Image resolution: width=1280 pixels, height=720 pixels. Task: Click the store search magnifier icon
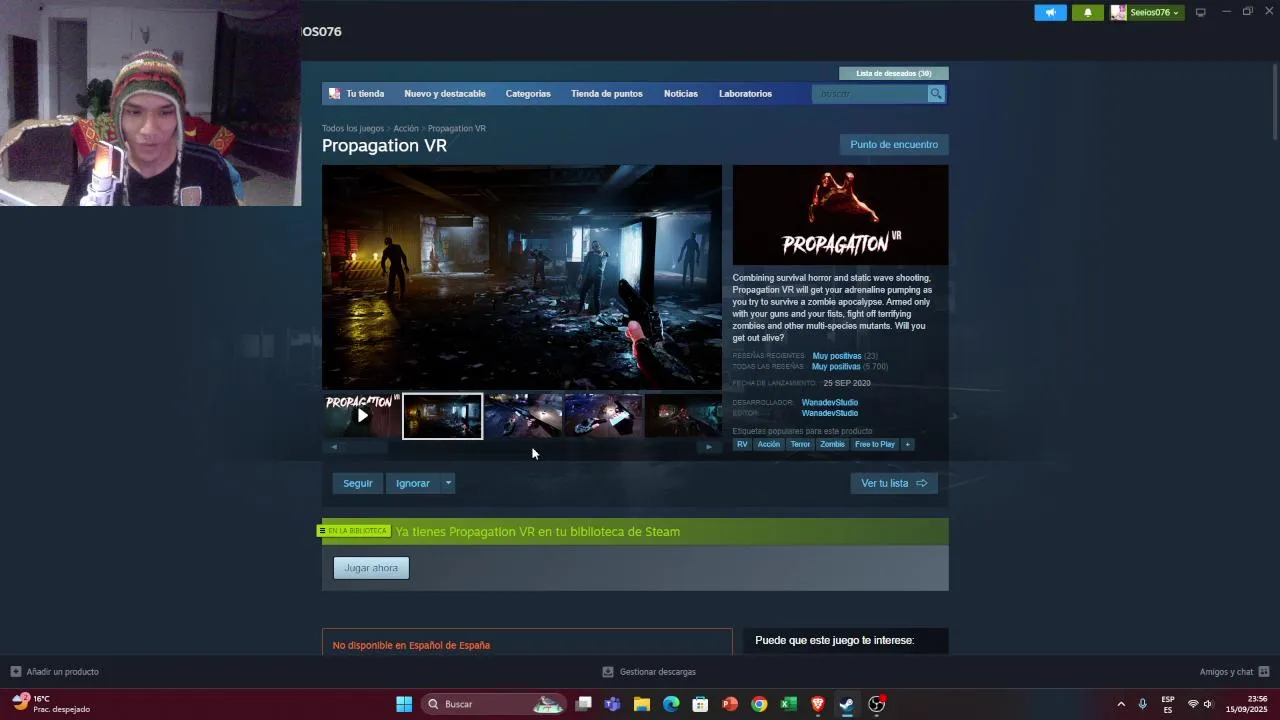coord(936,93)
